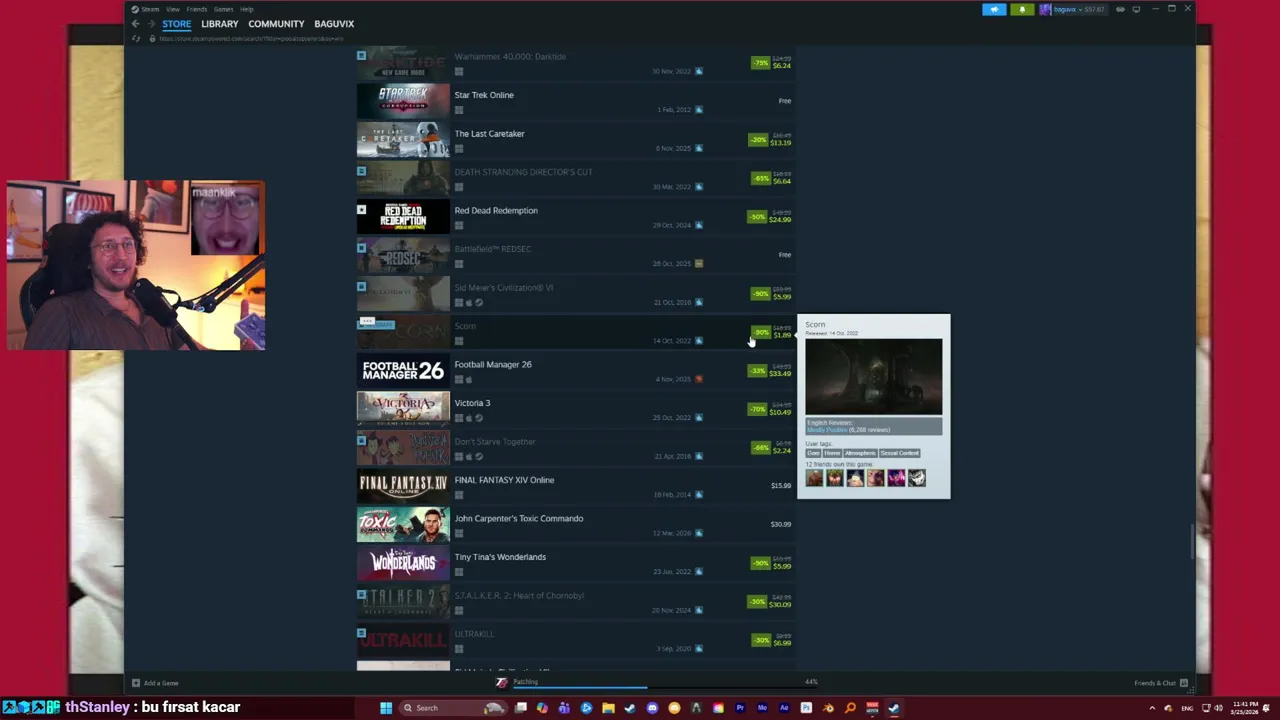Open the Friends & Chat icon
The width and height of the screenshot is (1280, 720).
(1184, 683)
